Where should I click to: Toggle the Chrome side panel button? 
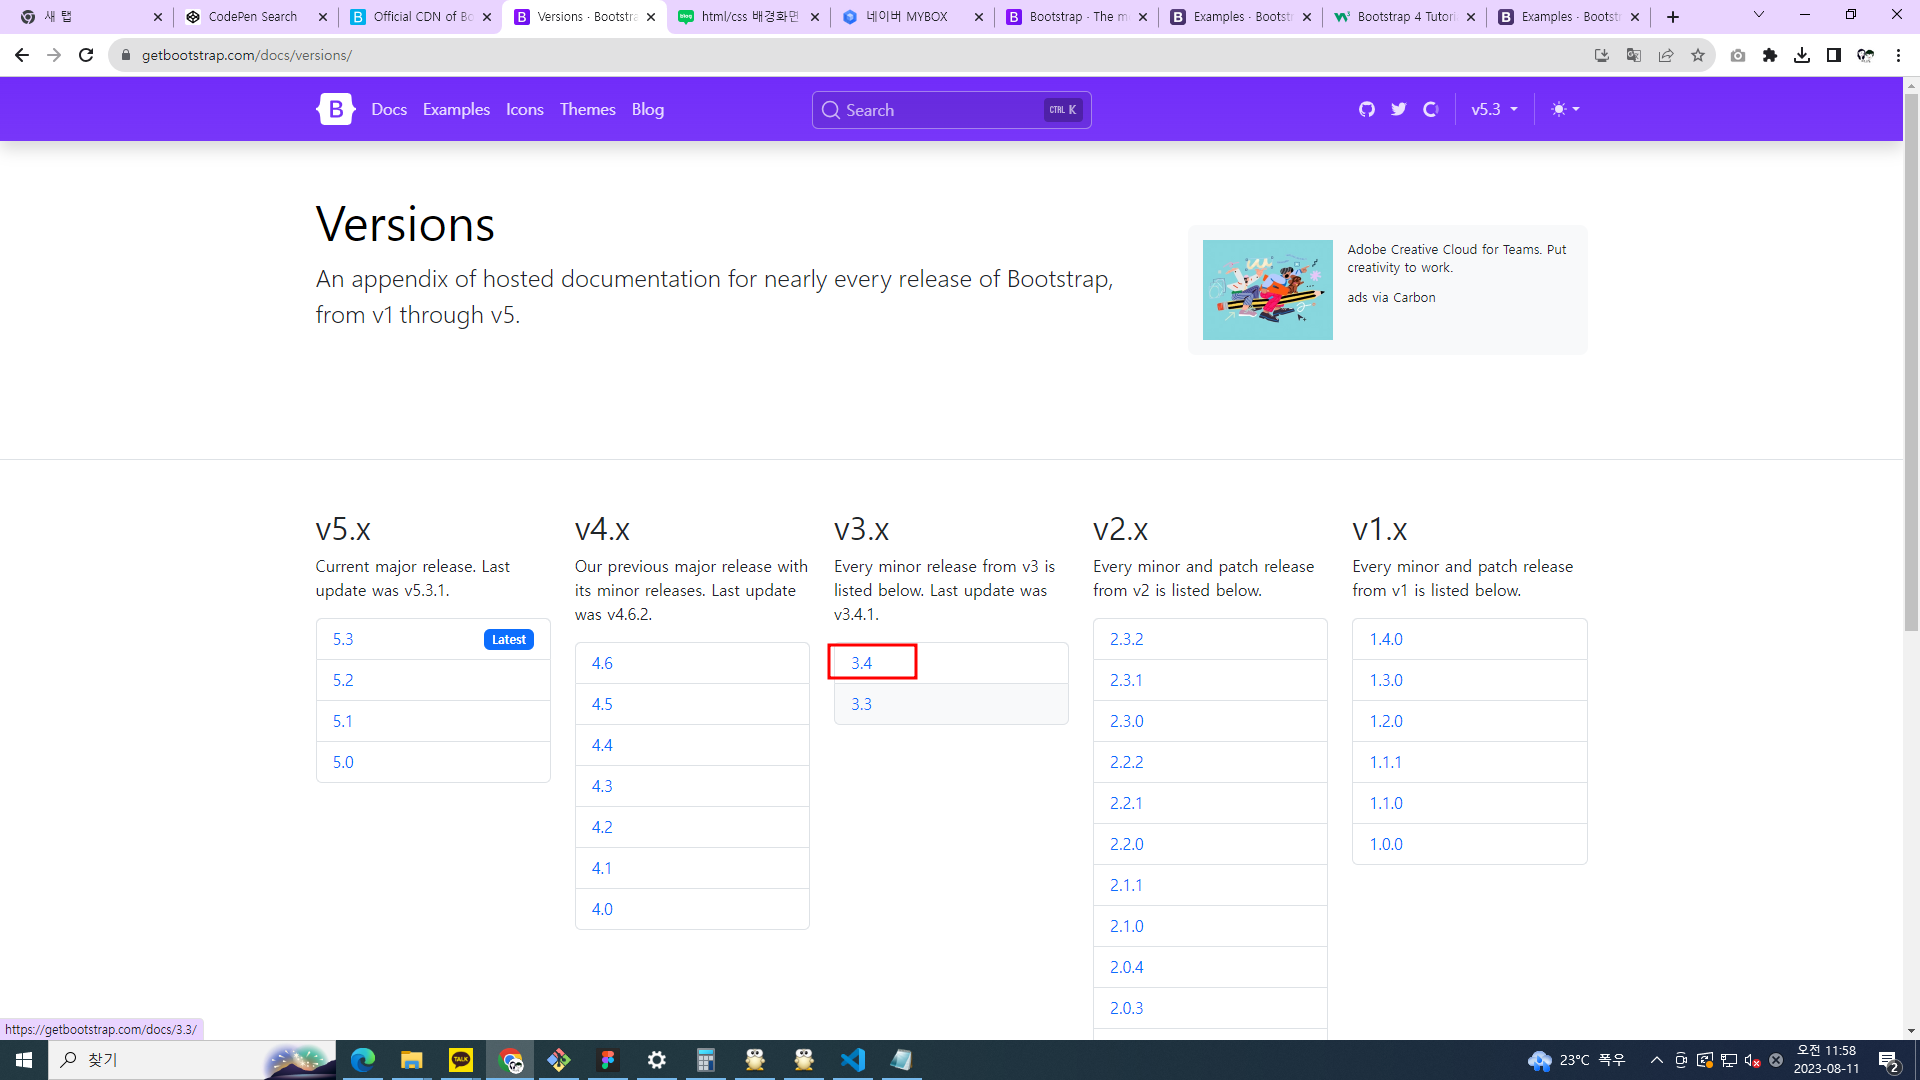tap(1833, 55)
